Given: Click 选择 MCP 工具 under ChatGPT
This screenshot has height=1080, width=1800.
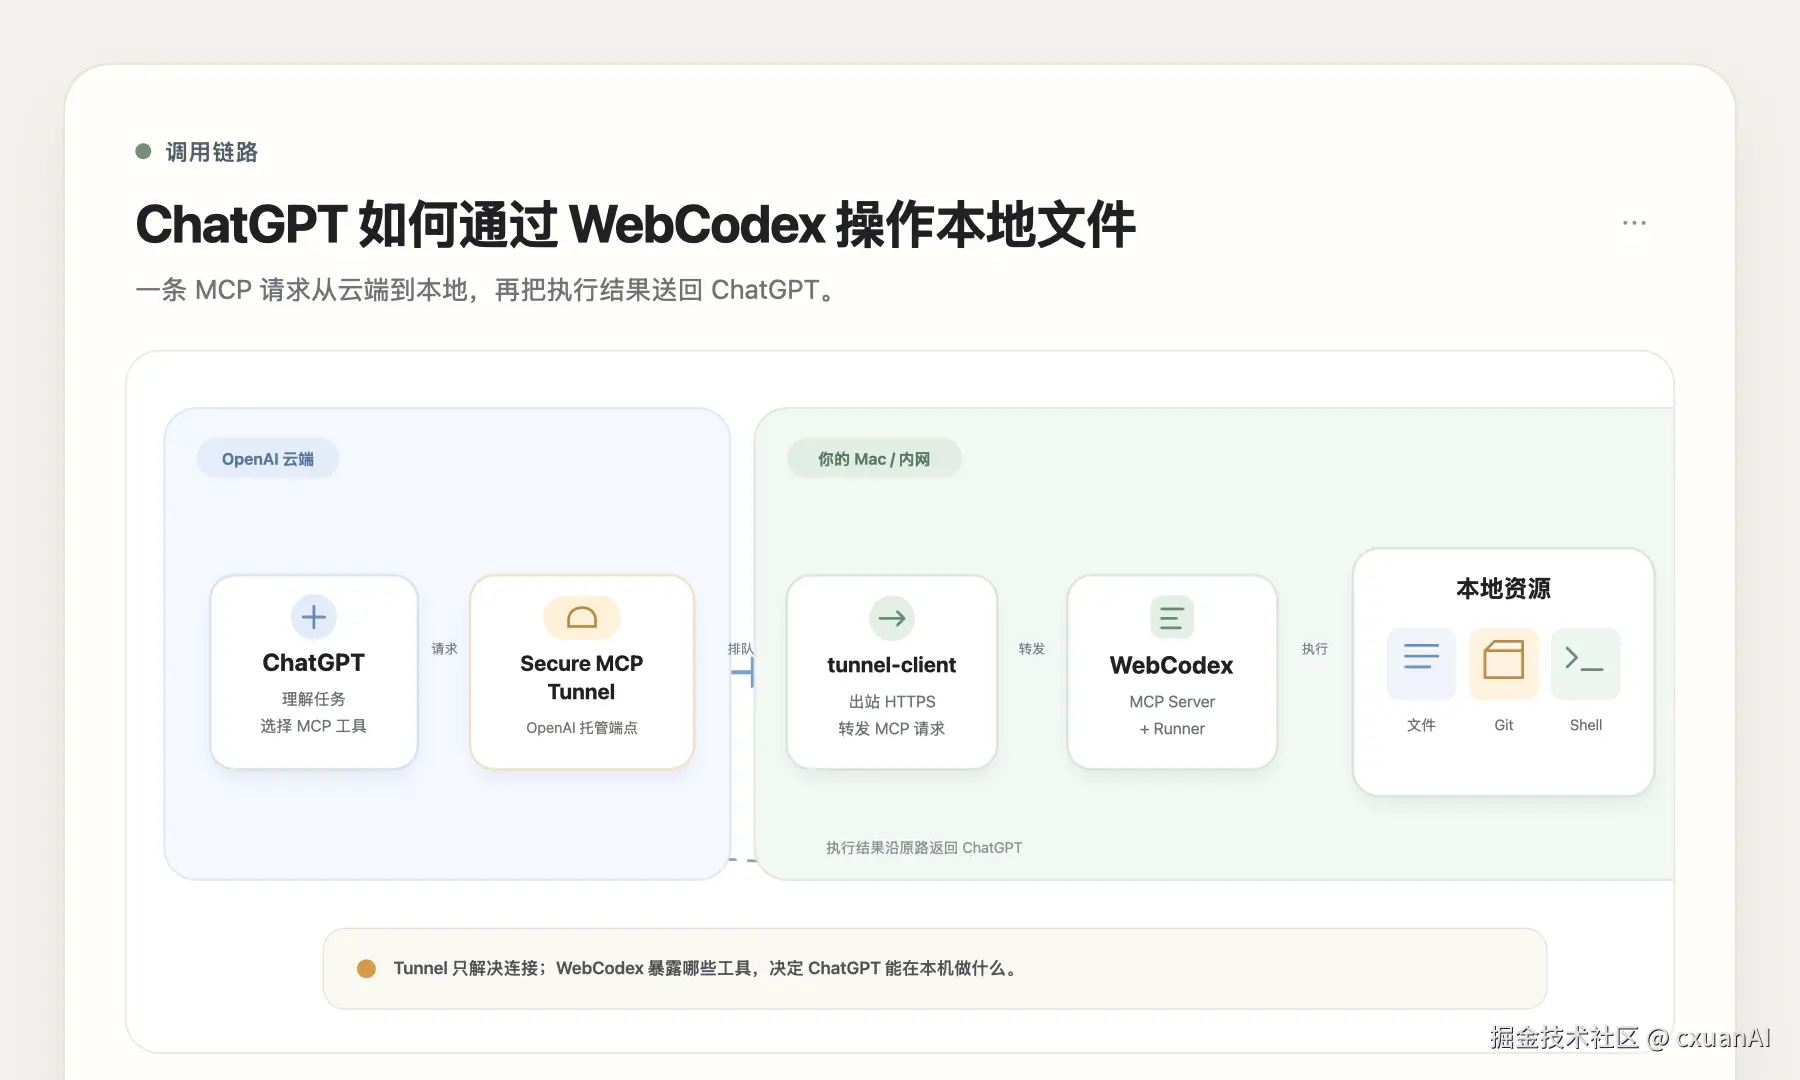Looking at the screenshot, I should click(314, 726).
